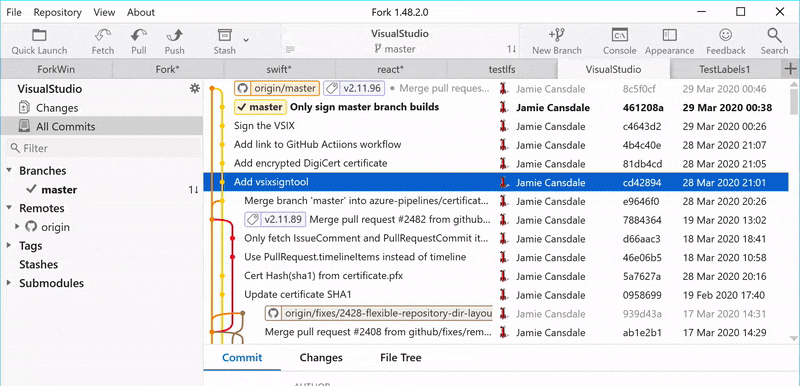
Task: Click the GitHub icon on origin/fixes branch label
Action: pyautogui.click(x=274, y=313)
